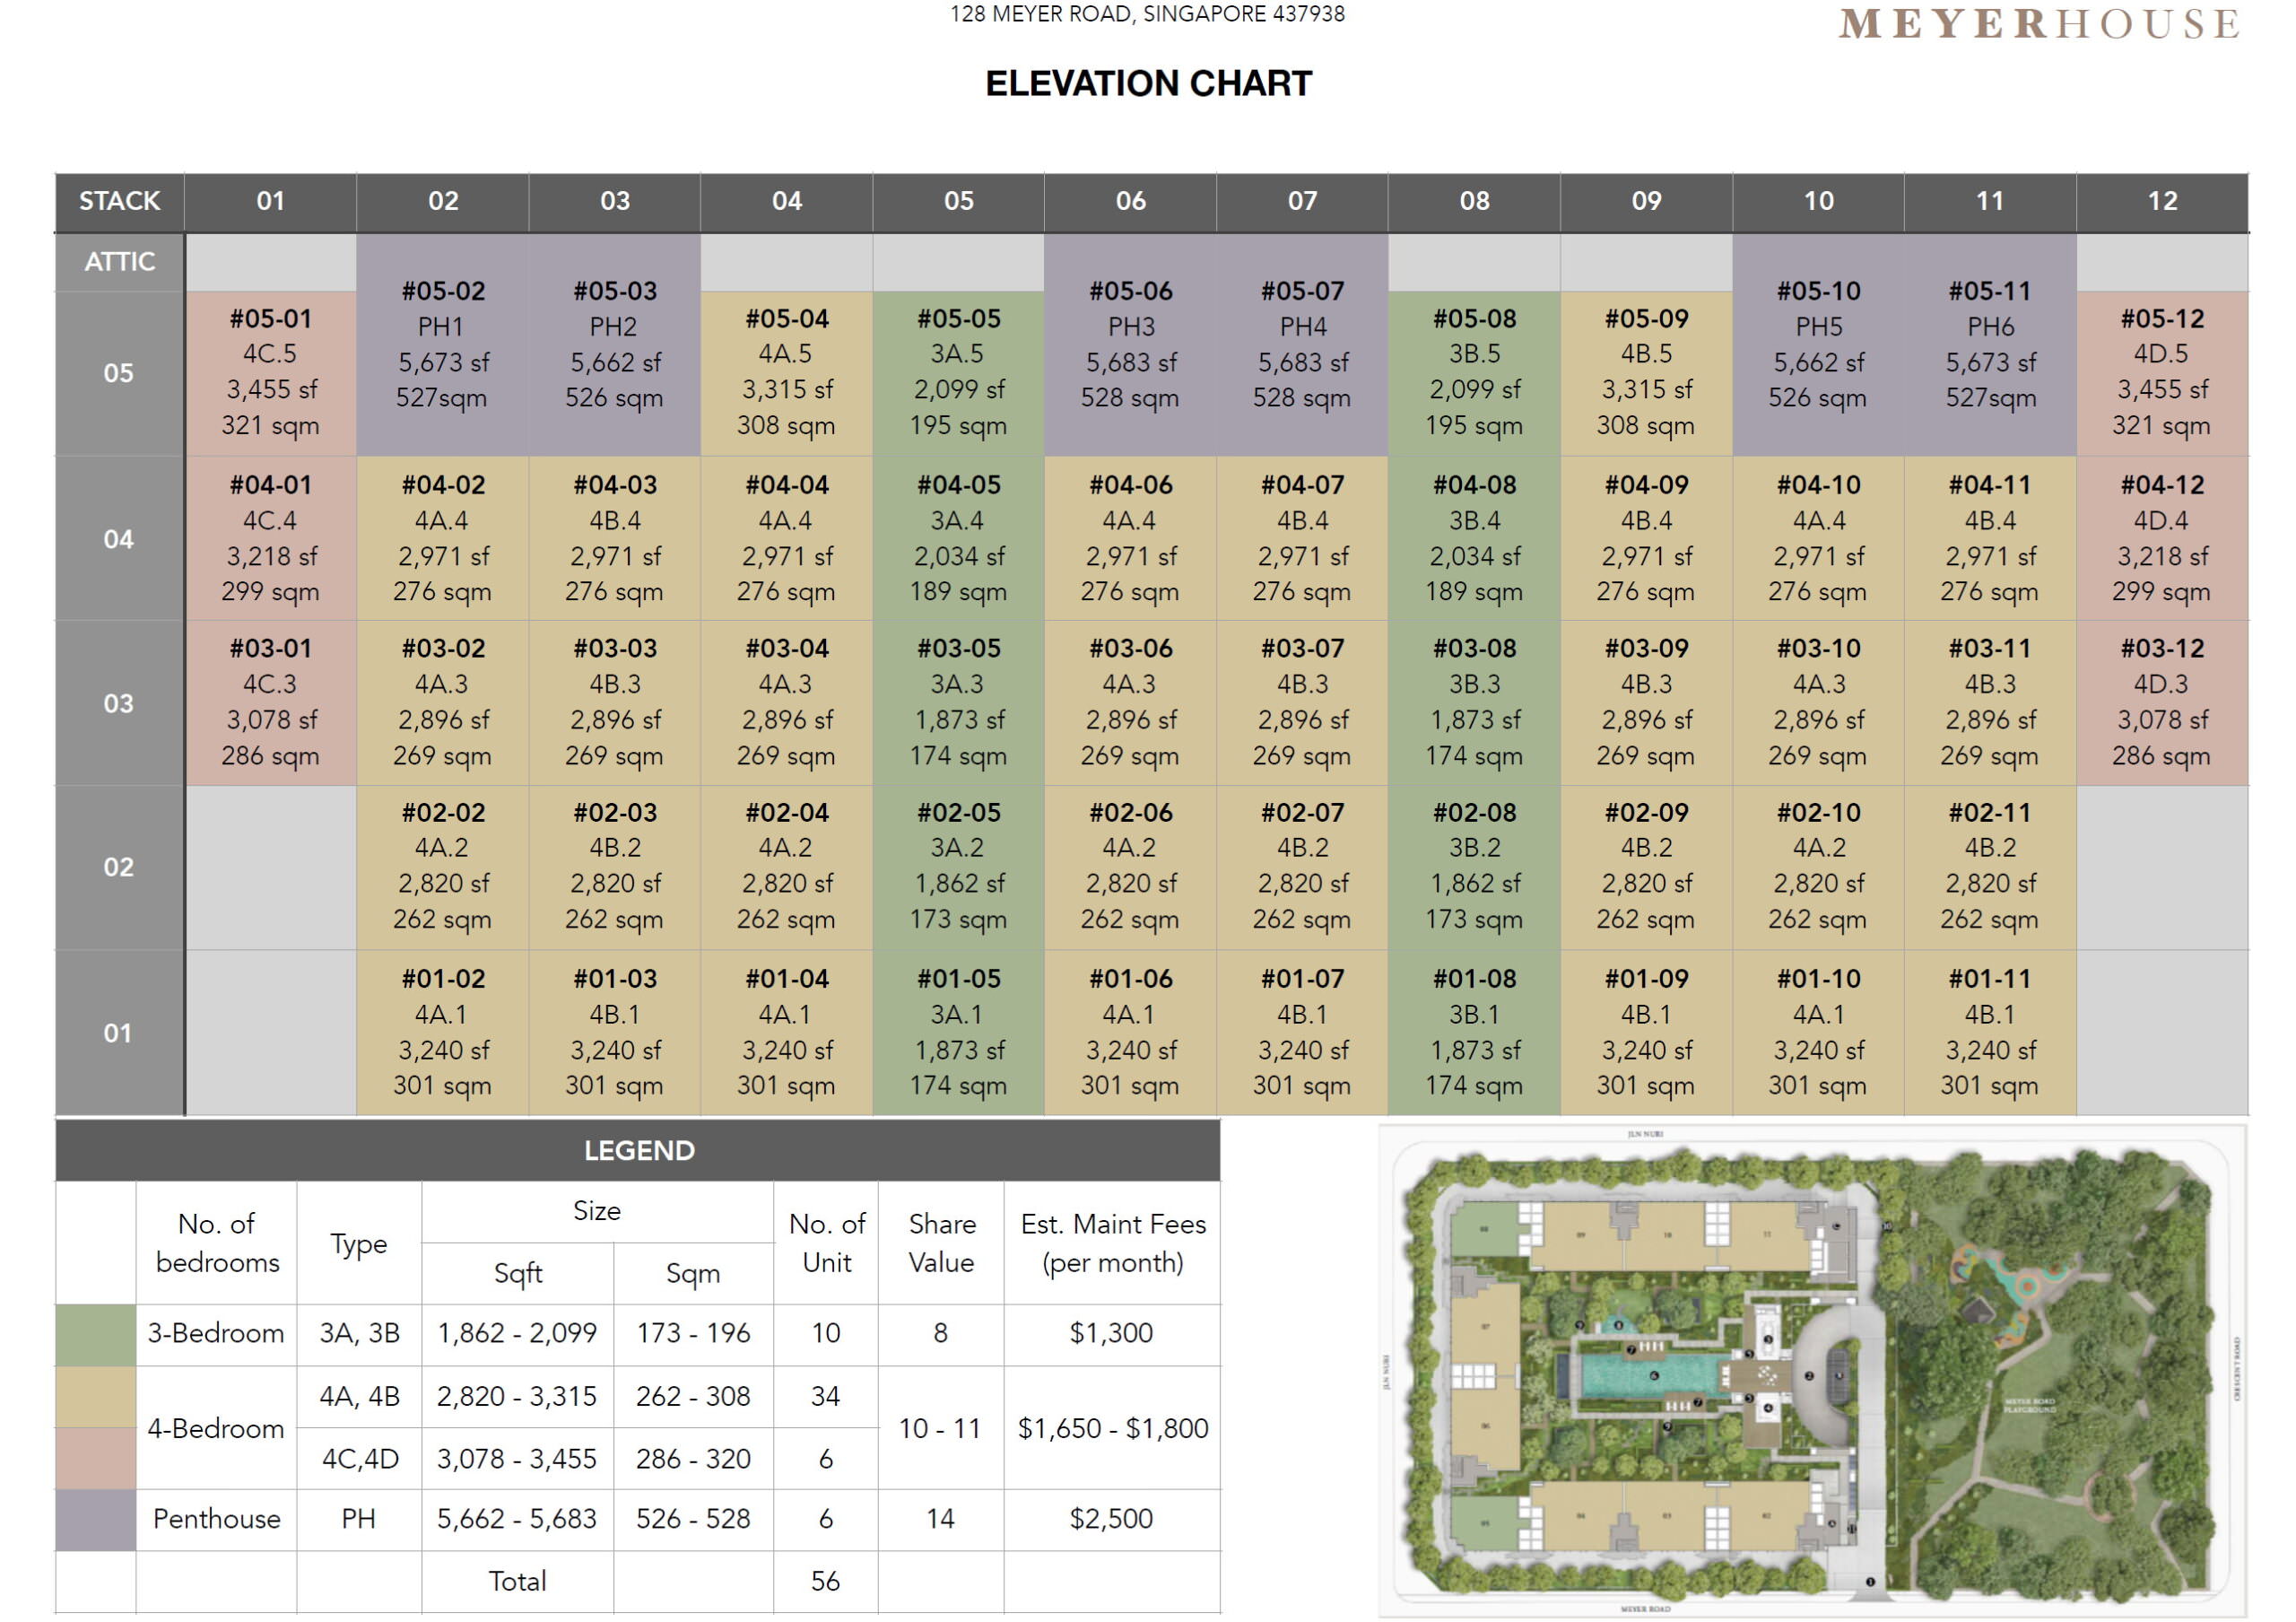This screenshot has width=2296, height=1622.
Task: Choose unit #01-08 type 3B.1
Action: click(1474, 1032)
